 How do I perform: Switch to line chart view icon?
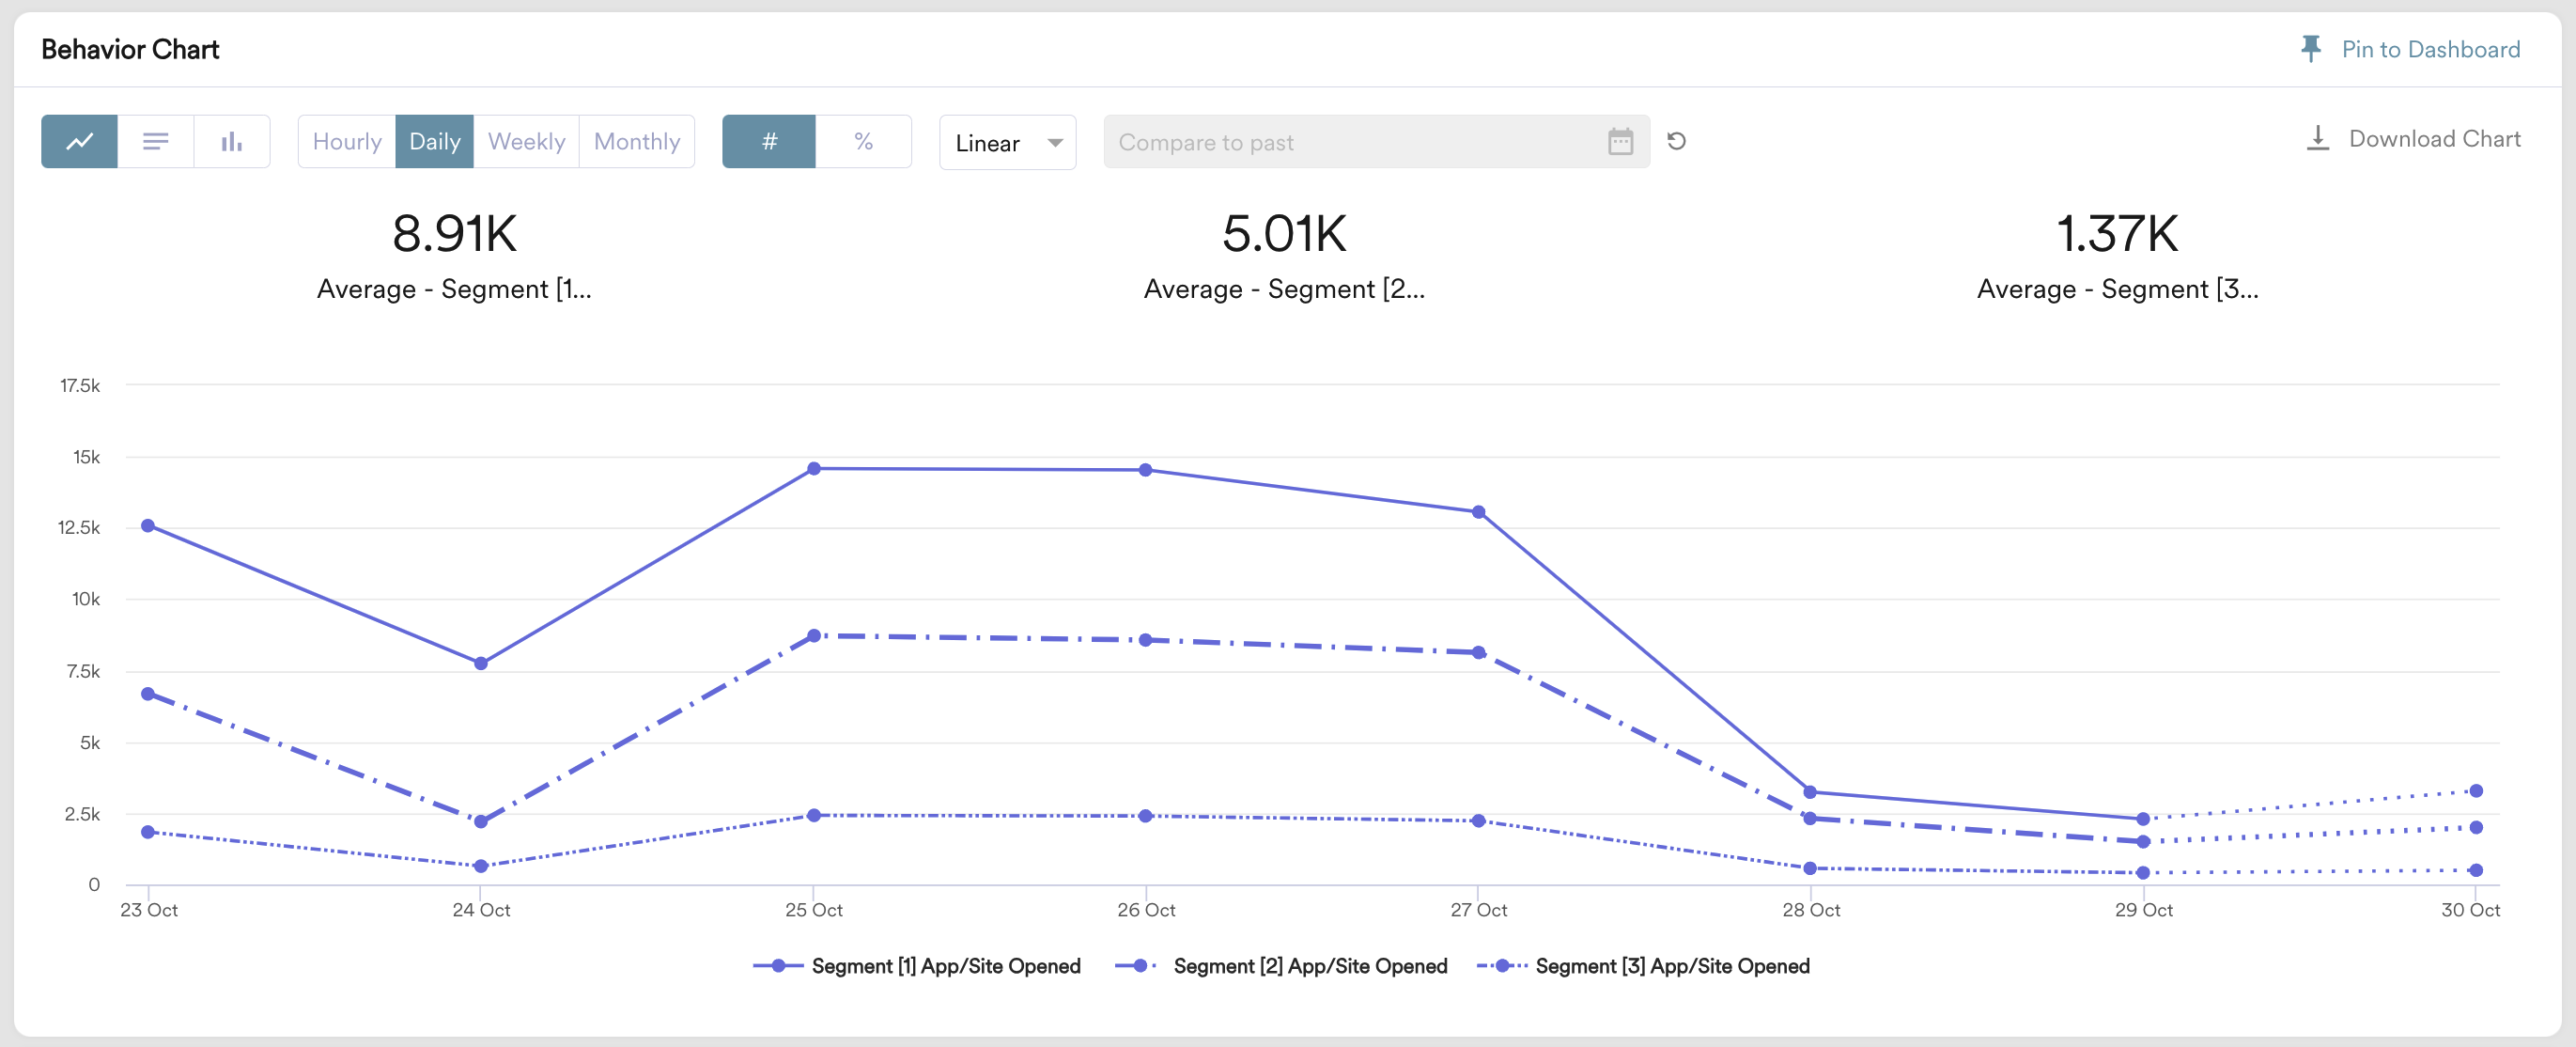pos(79,142)
